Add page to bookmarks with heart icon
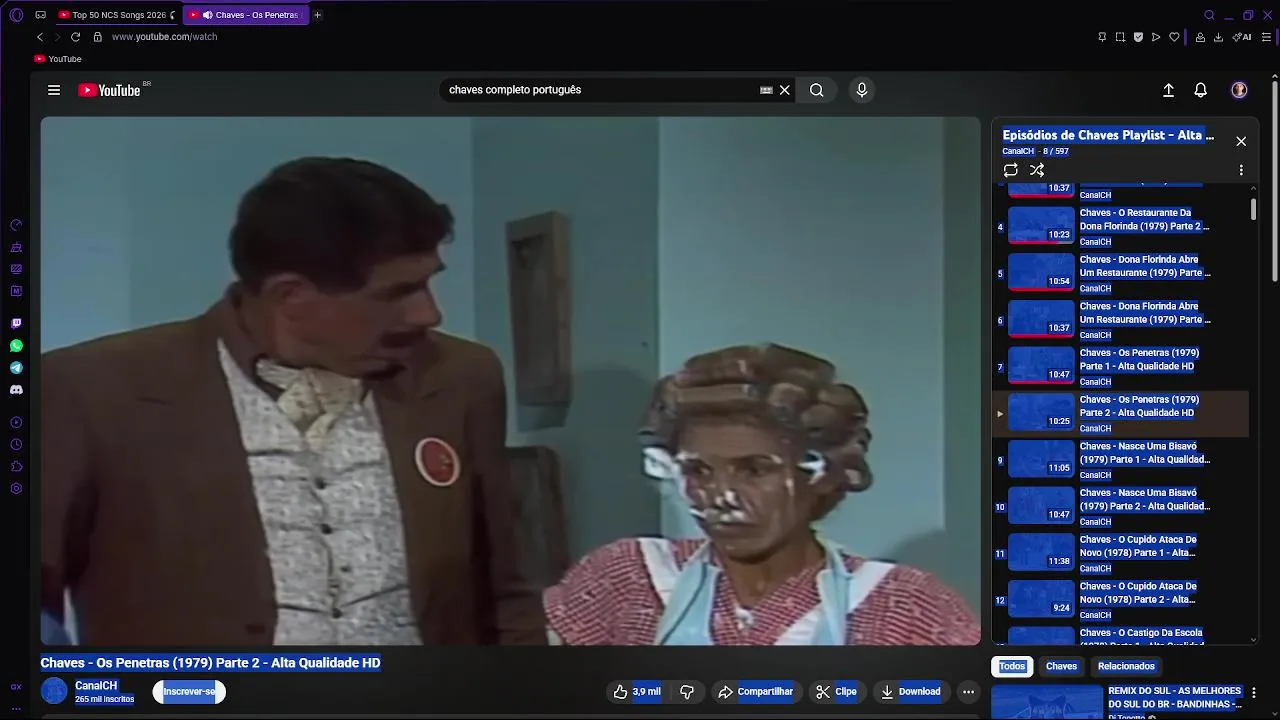This screenshot has width=1280, height=720. point(1174,37)
